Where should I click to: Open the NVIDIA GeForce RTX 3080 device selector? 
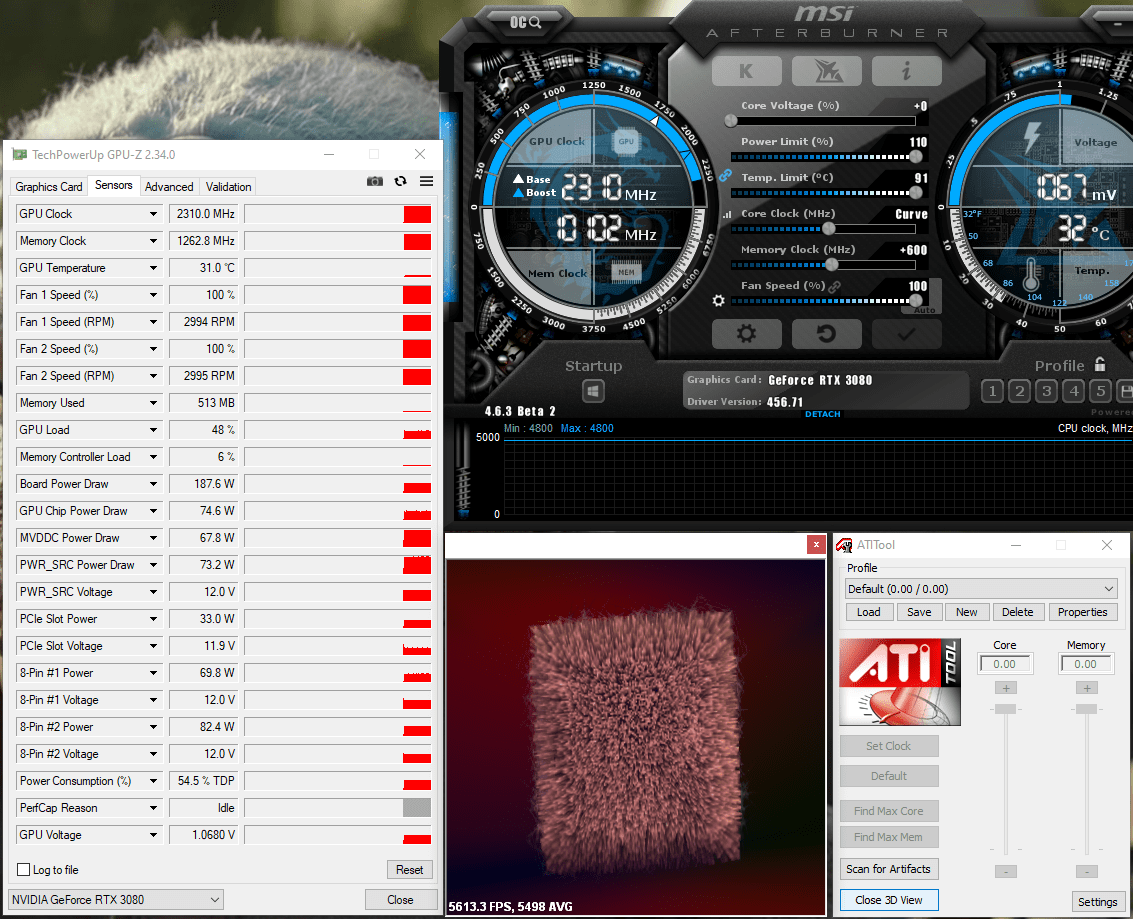[116, 899]
